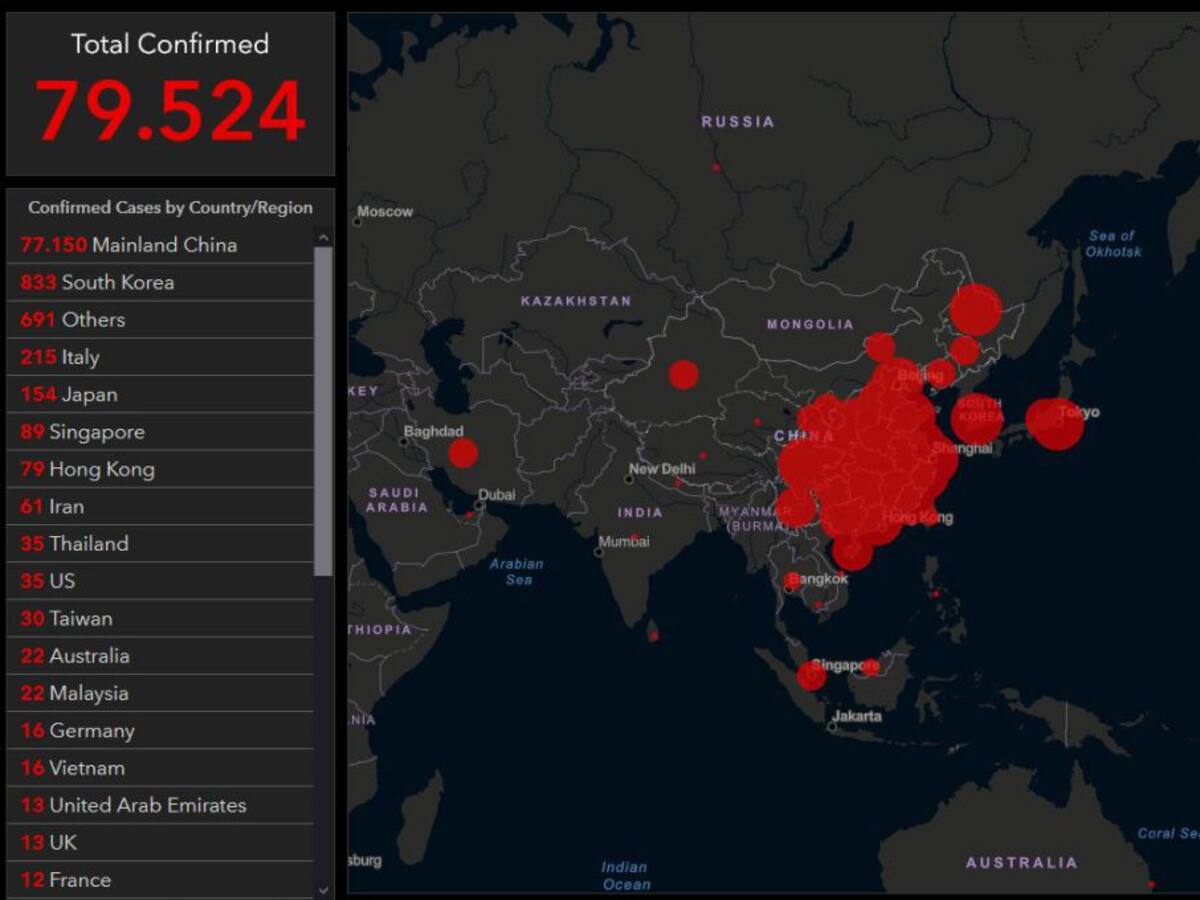Select the red case bubble over South Korea
Viewport: 1200px width, 900px height.
click(x=977, y=418)
